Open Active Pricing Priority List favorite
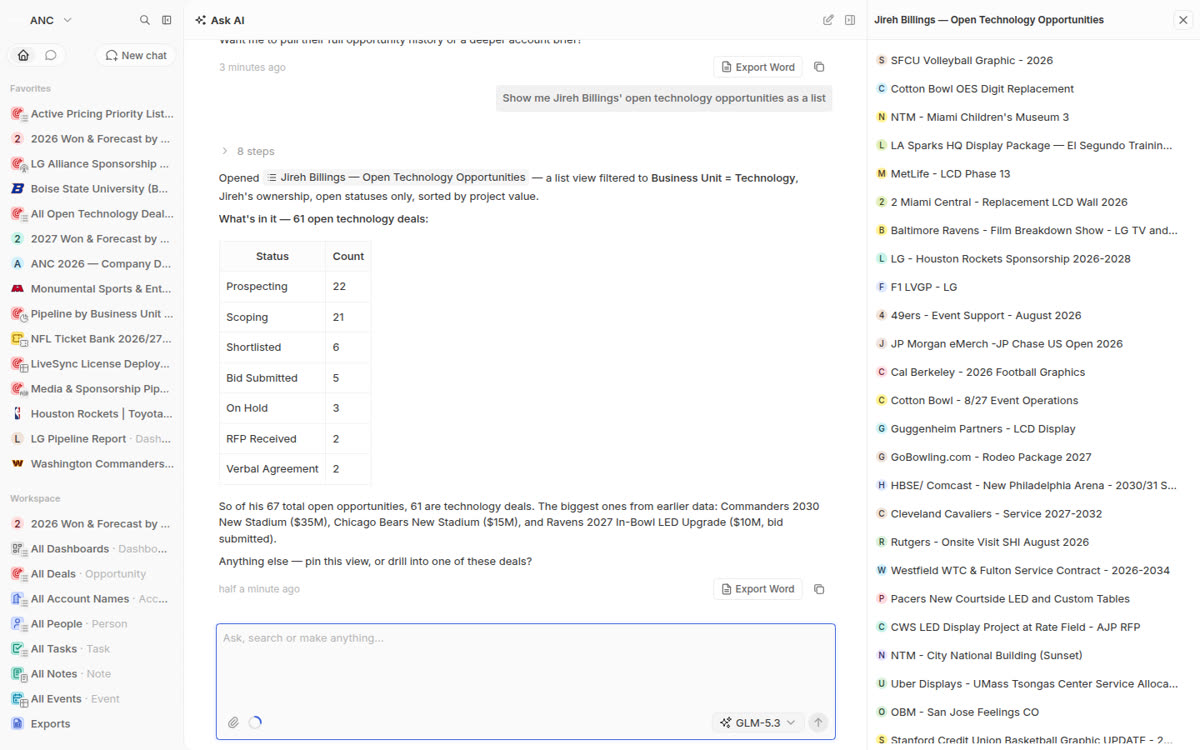 pos(92,114)
